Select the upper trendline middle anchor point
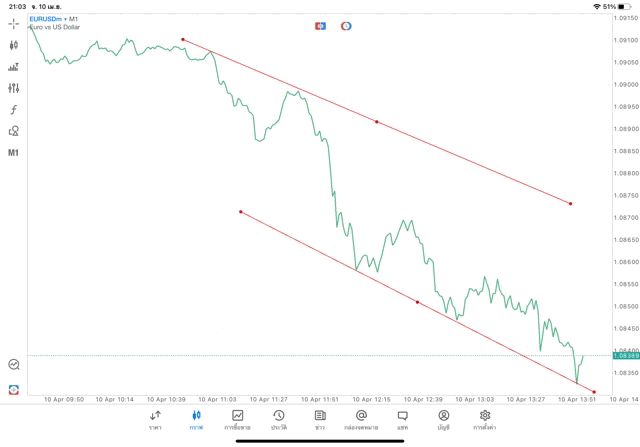The height and width of the screenshot is (447, 640). tap(376, 122)
